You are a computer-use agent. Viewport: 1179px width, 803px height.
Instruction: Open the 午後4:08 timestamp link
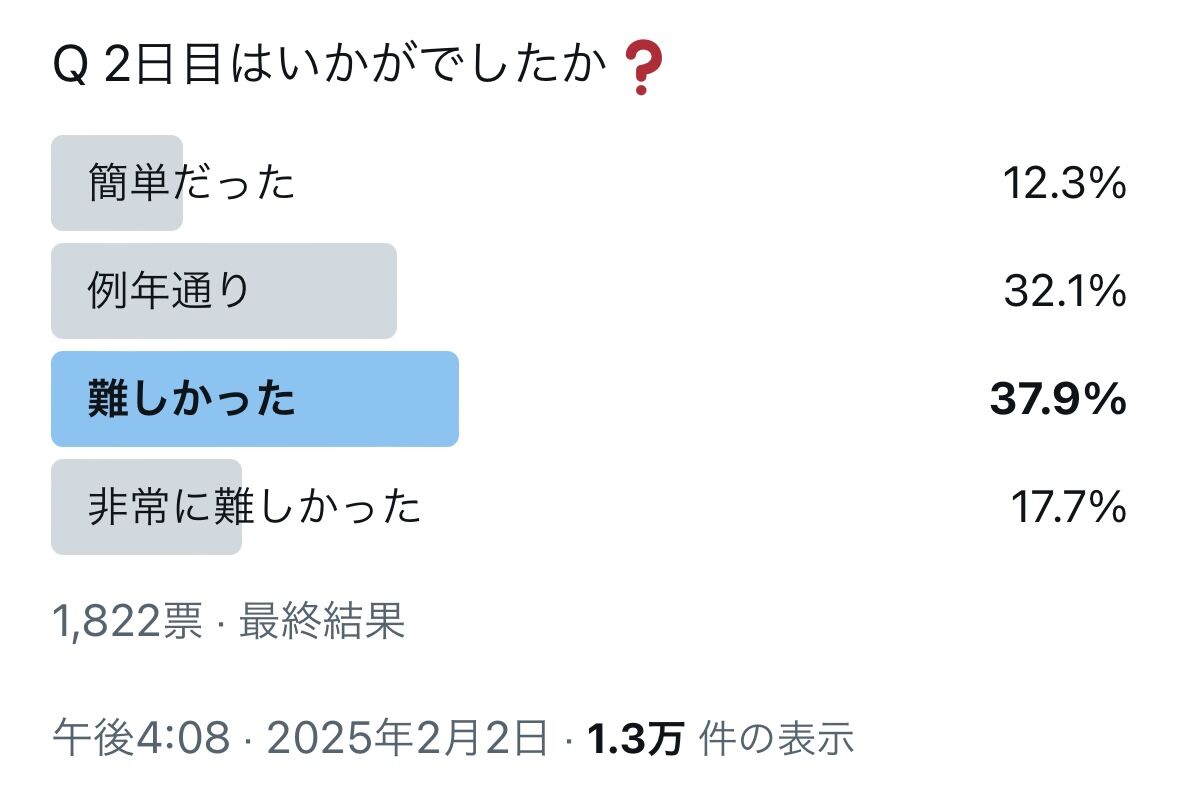tap(141, 738)
